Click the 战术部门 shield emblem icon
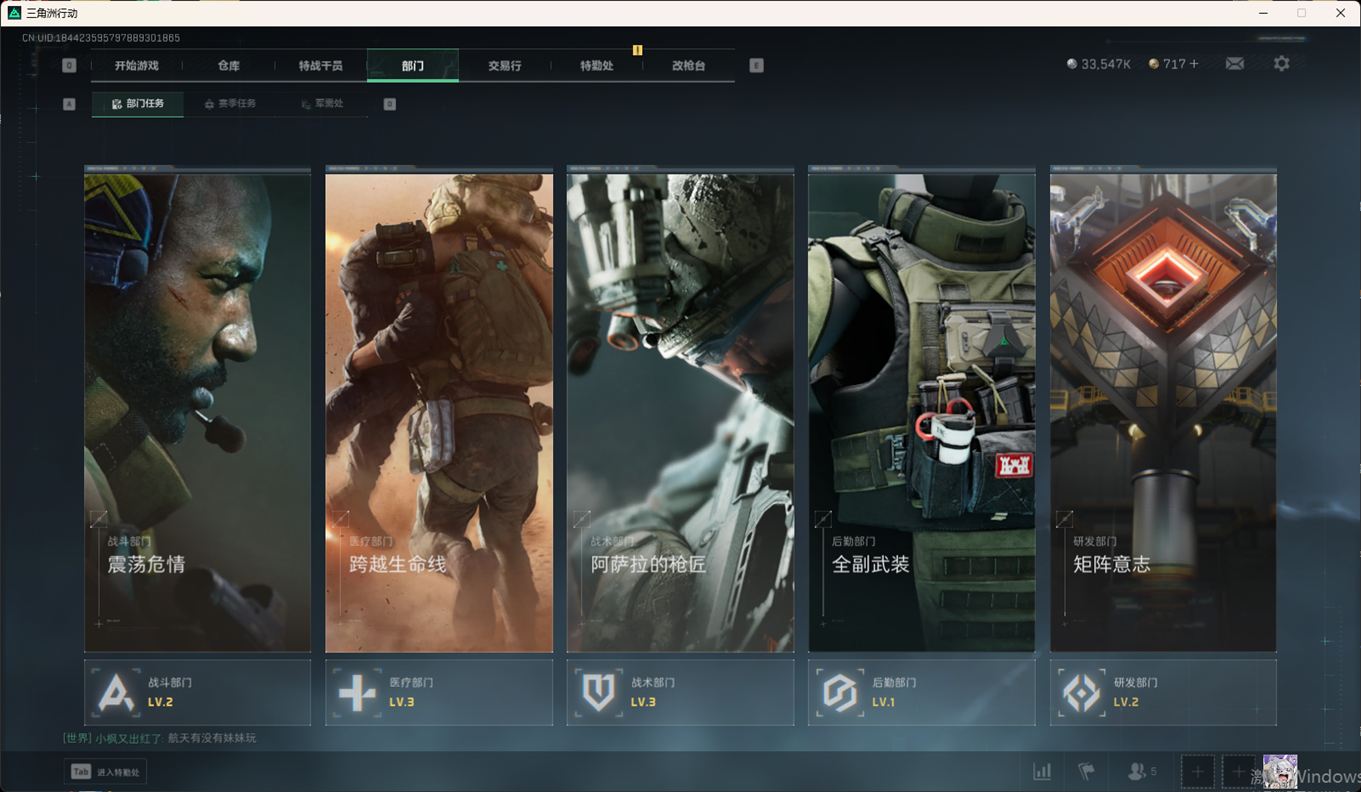The height and width of the screenshot is (792, 1361). (599, 692)
